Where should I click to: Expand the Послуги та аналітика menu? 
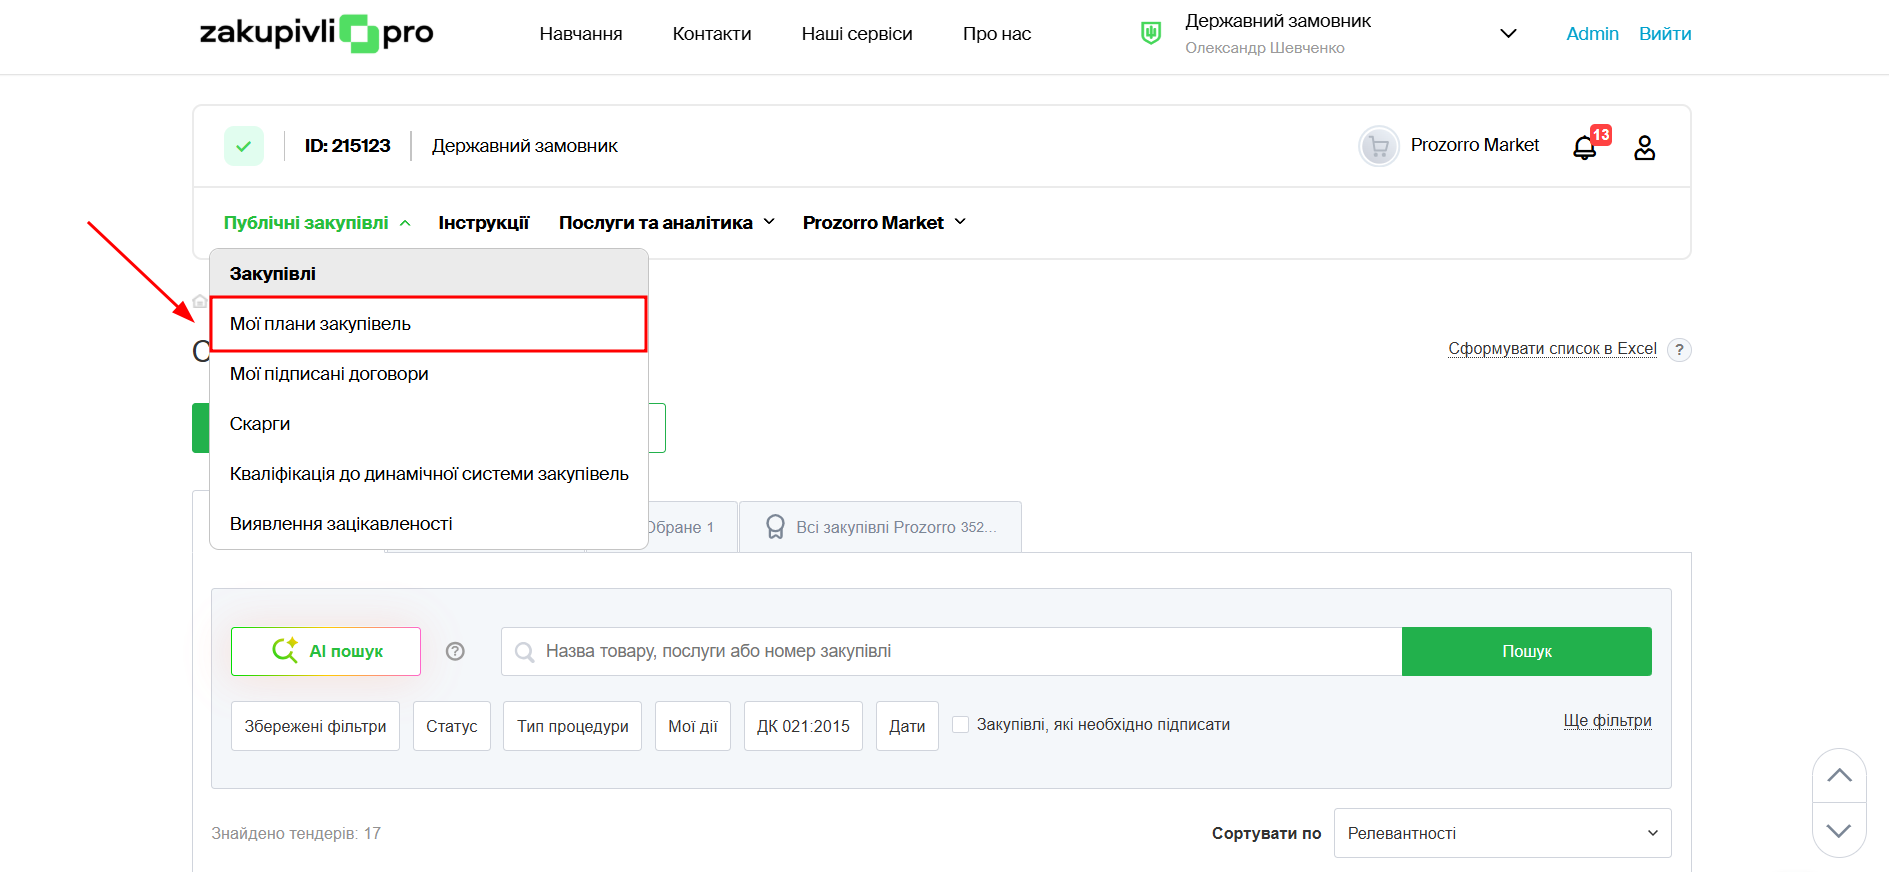[x=666, y=222]
